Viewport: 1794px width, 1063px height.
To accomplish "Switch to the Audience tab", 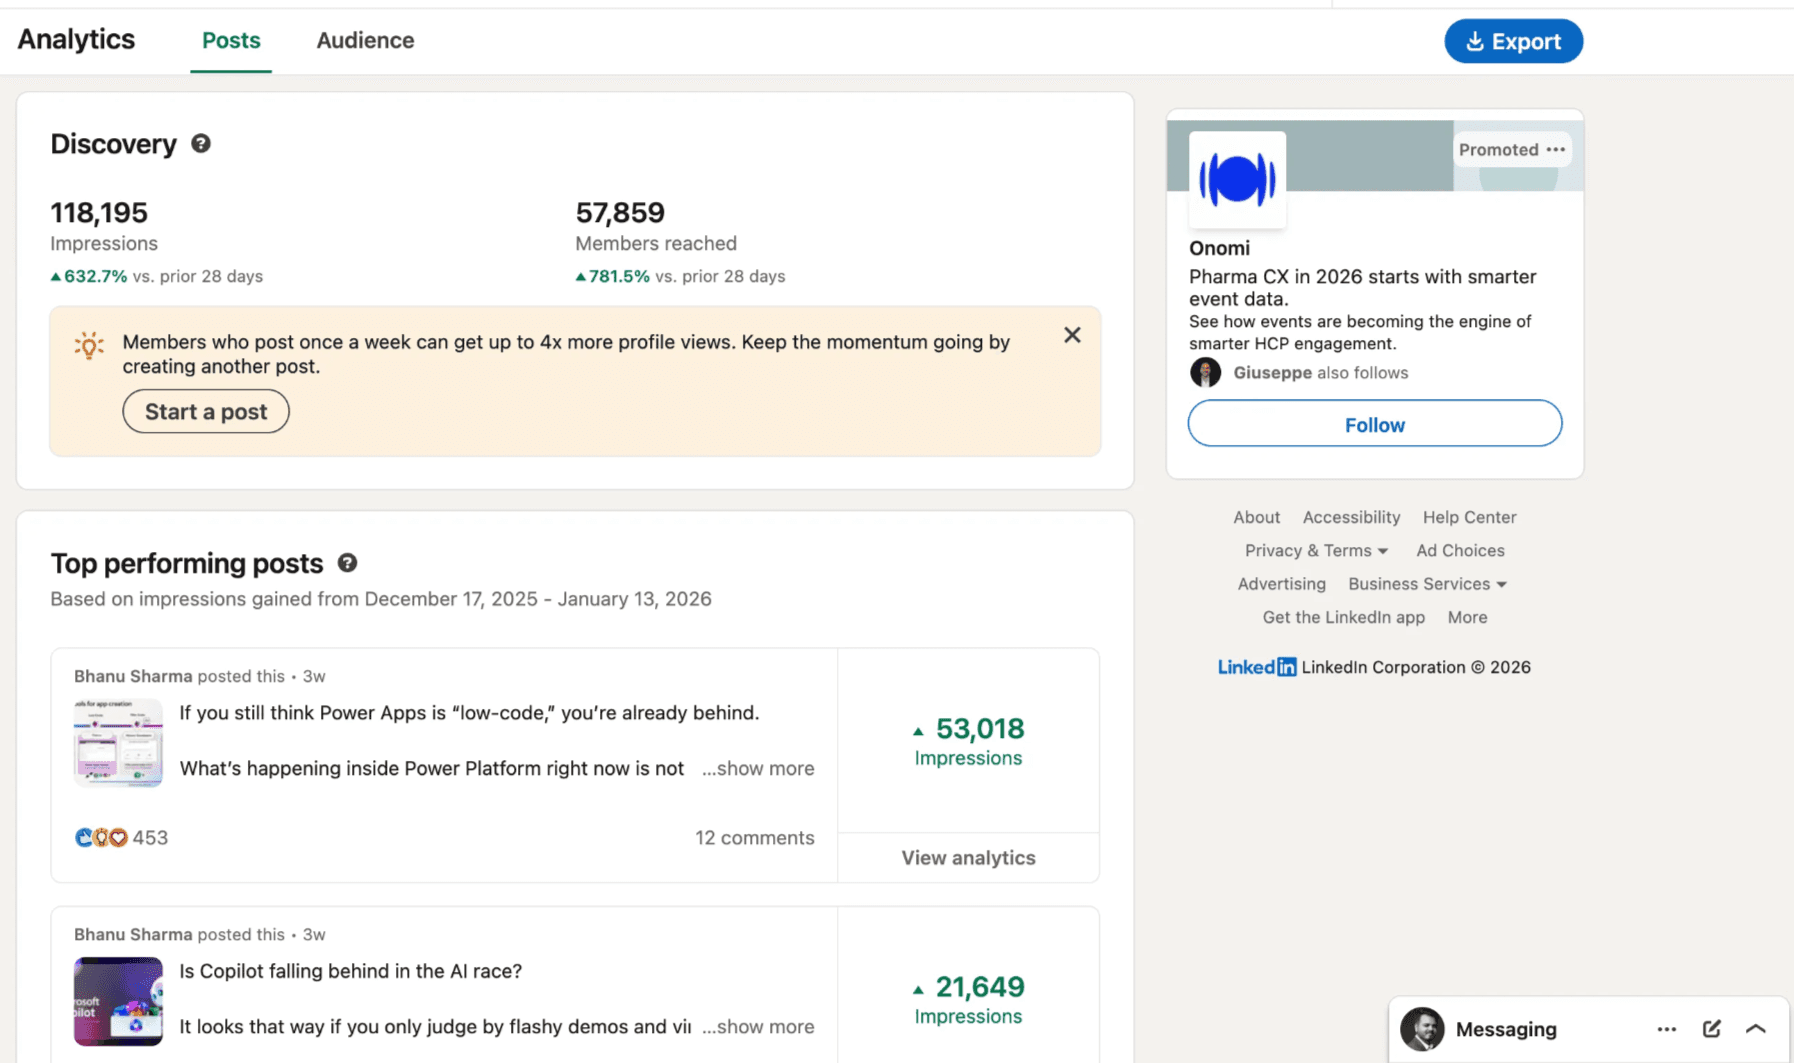I will point(365,41).
